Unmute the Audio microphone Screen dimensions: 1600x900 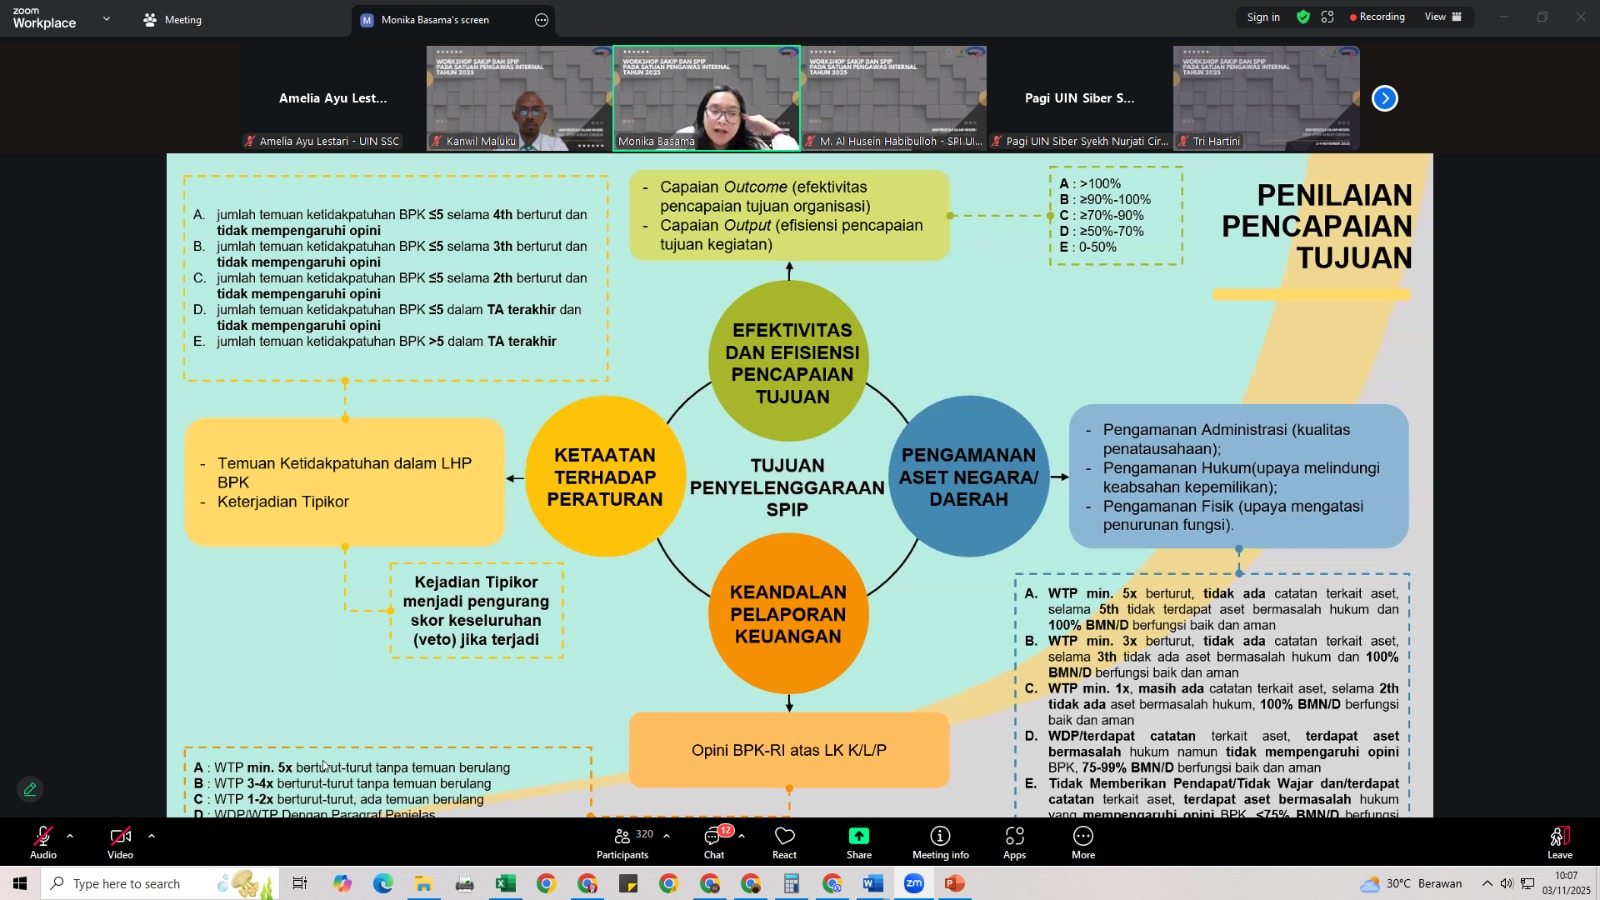coord(43,842)
